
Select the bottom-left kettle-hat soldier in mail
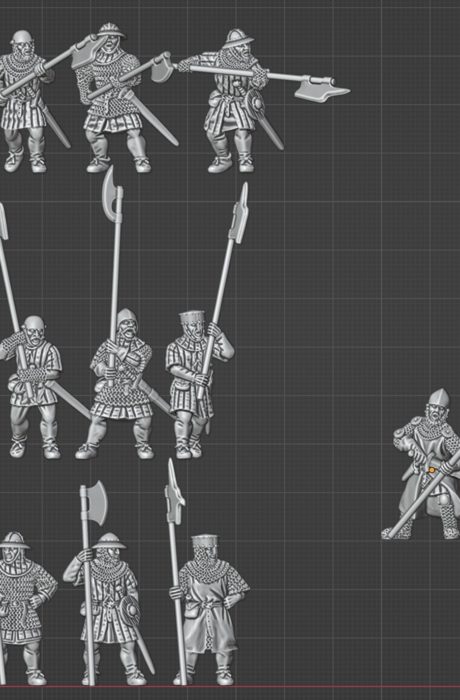click(x=25, y=609)
